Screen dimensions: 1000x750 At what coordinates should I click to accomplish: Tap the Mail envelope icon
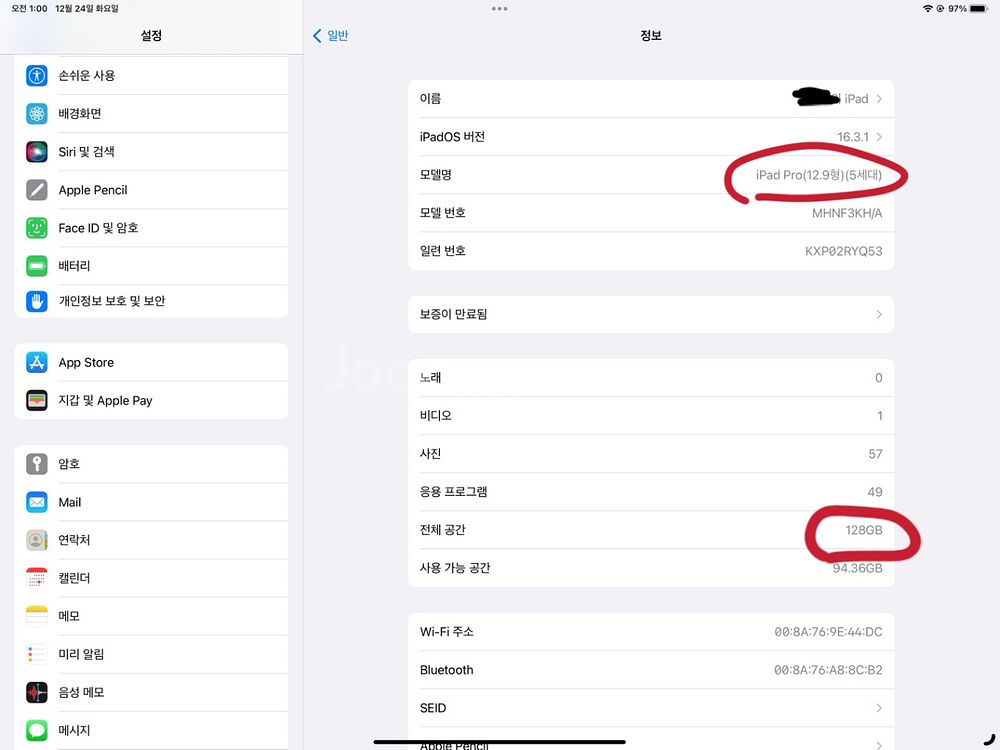(x=36, y=502)
